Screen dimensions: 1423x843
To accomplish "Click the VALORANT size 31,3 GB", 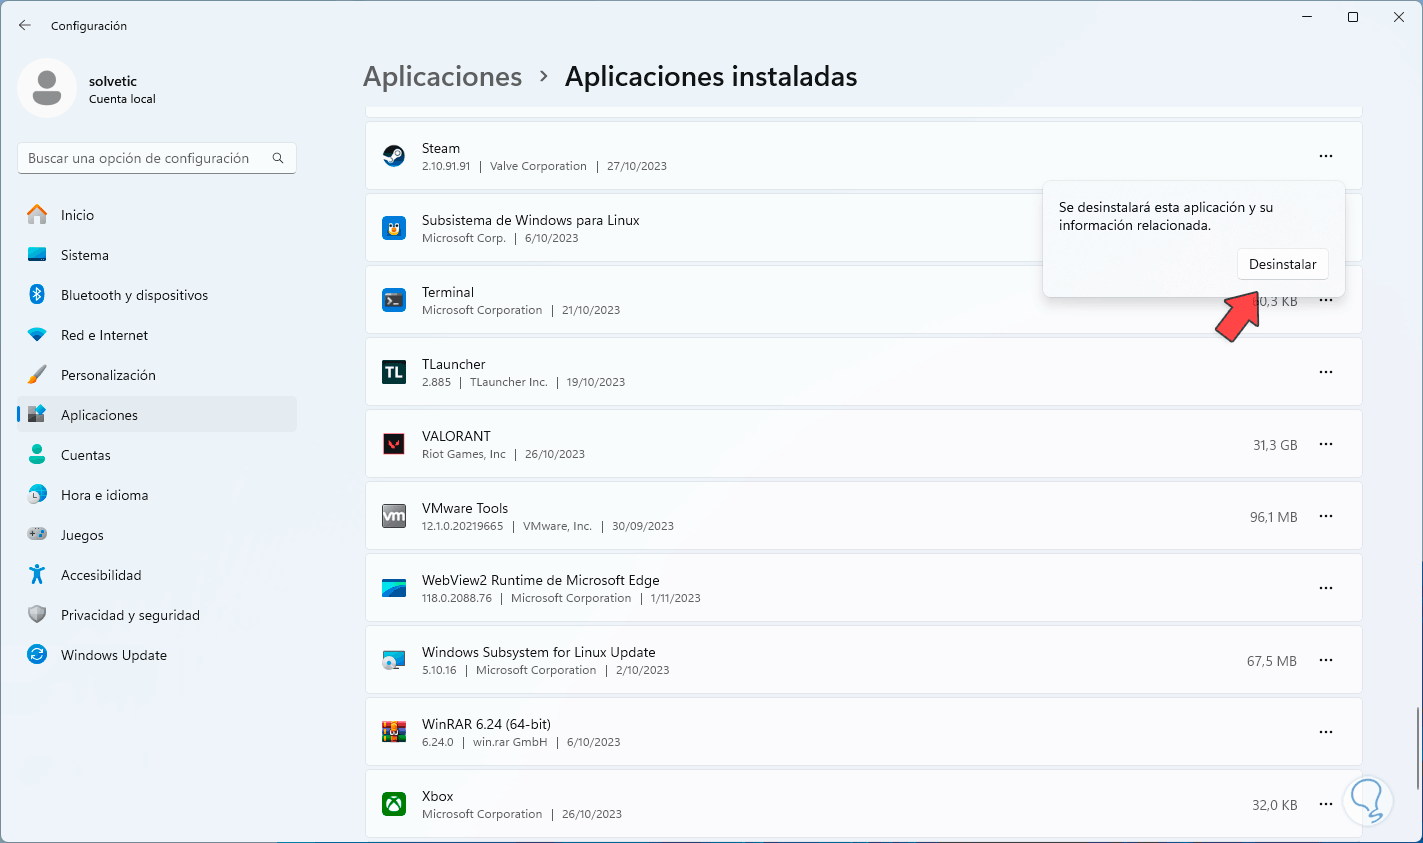I will pos(1275,445).
